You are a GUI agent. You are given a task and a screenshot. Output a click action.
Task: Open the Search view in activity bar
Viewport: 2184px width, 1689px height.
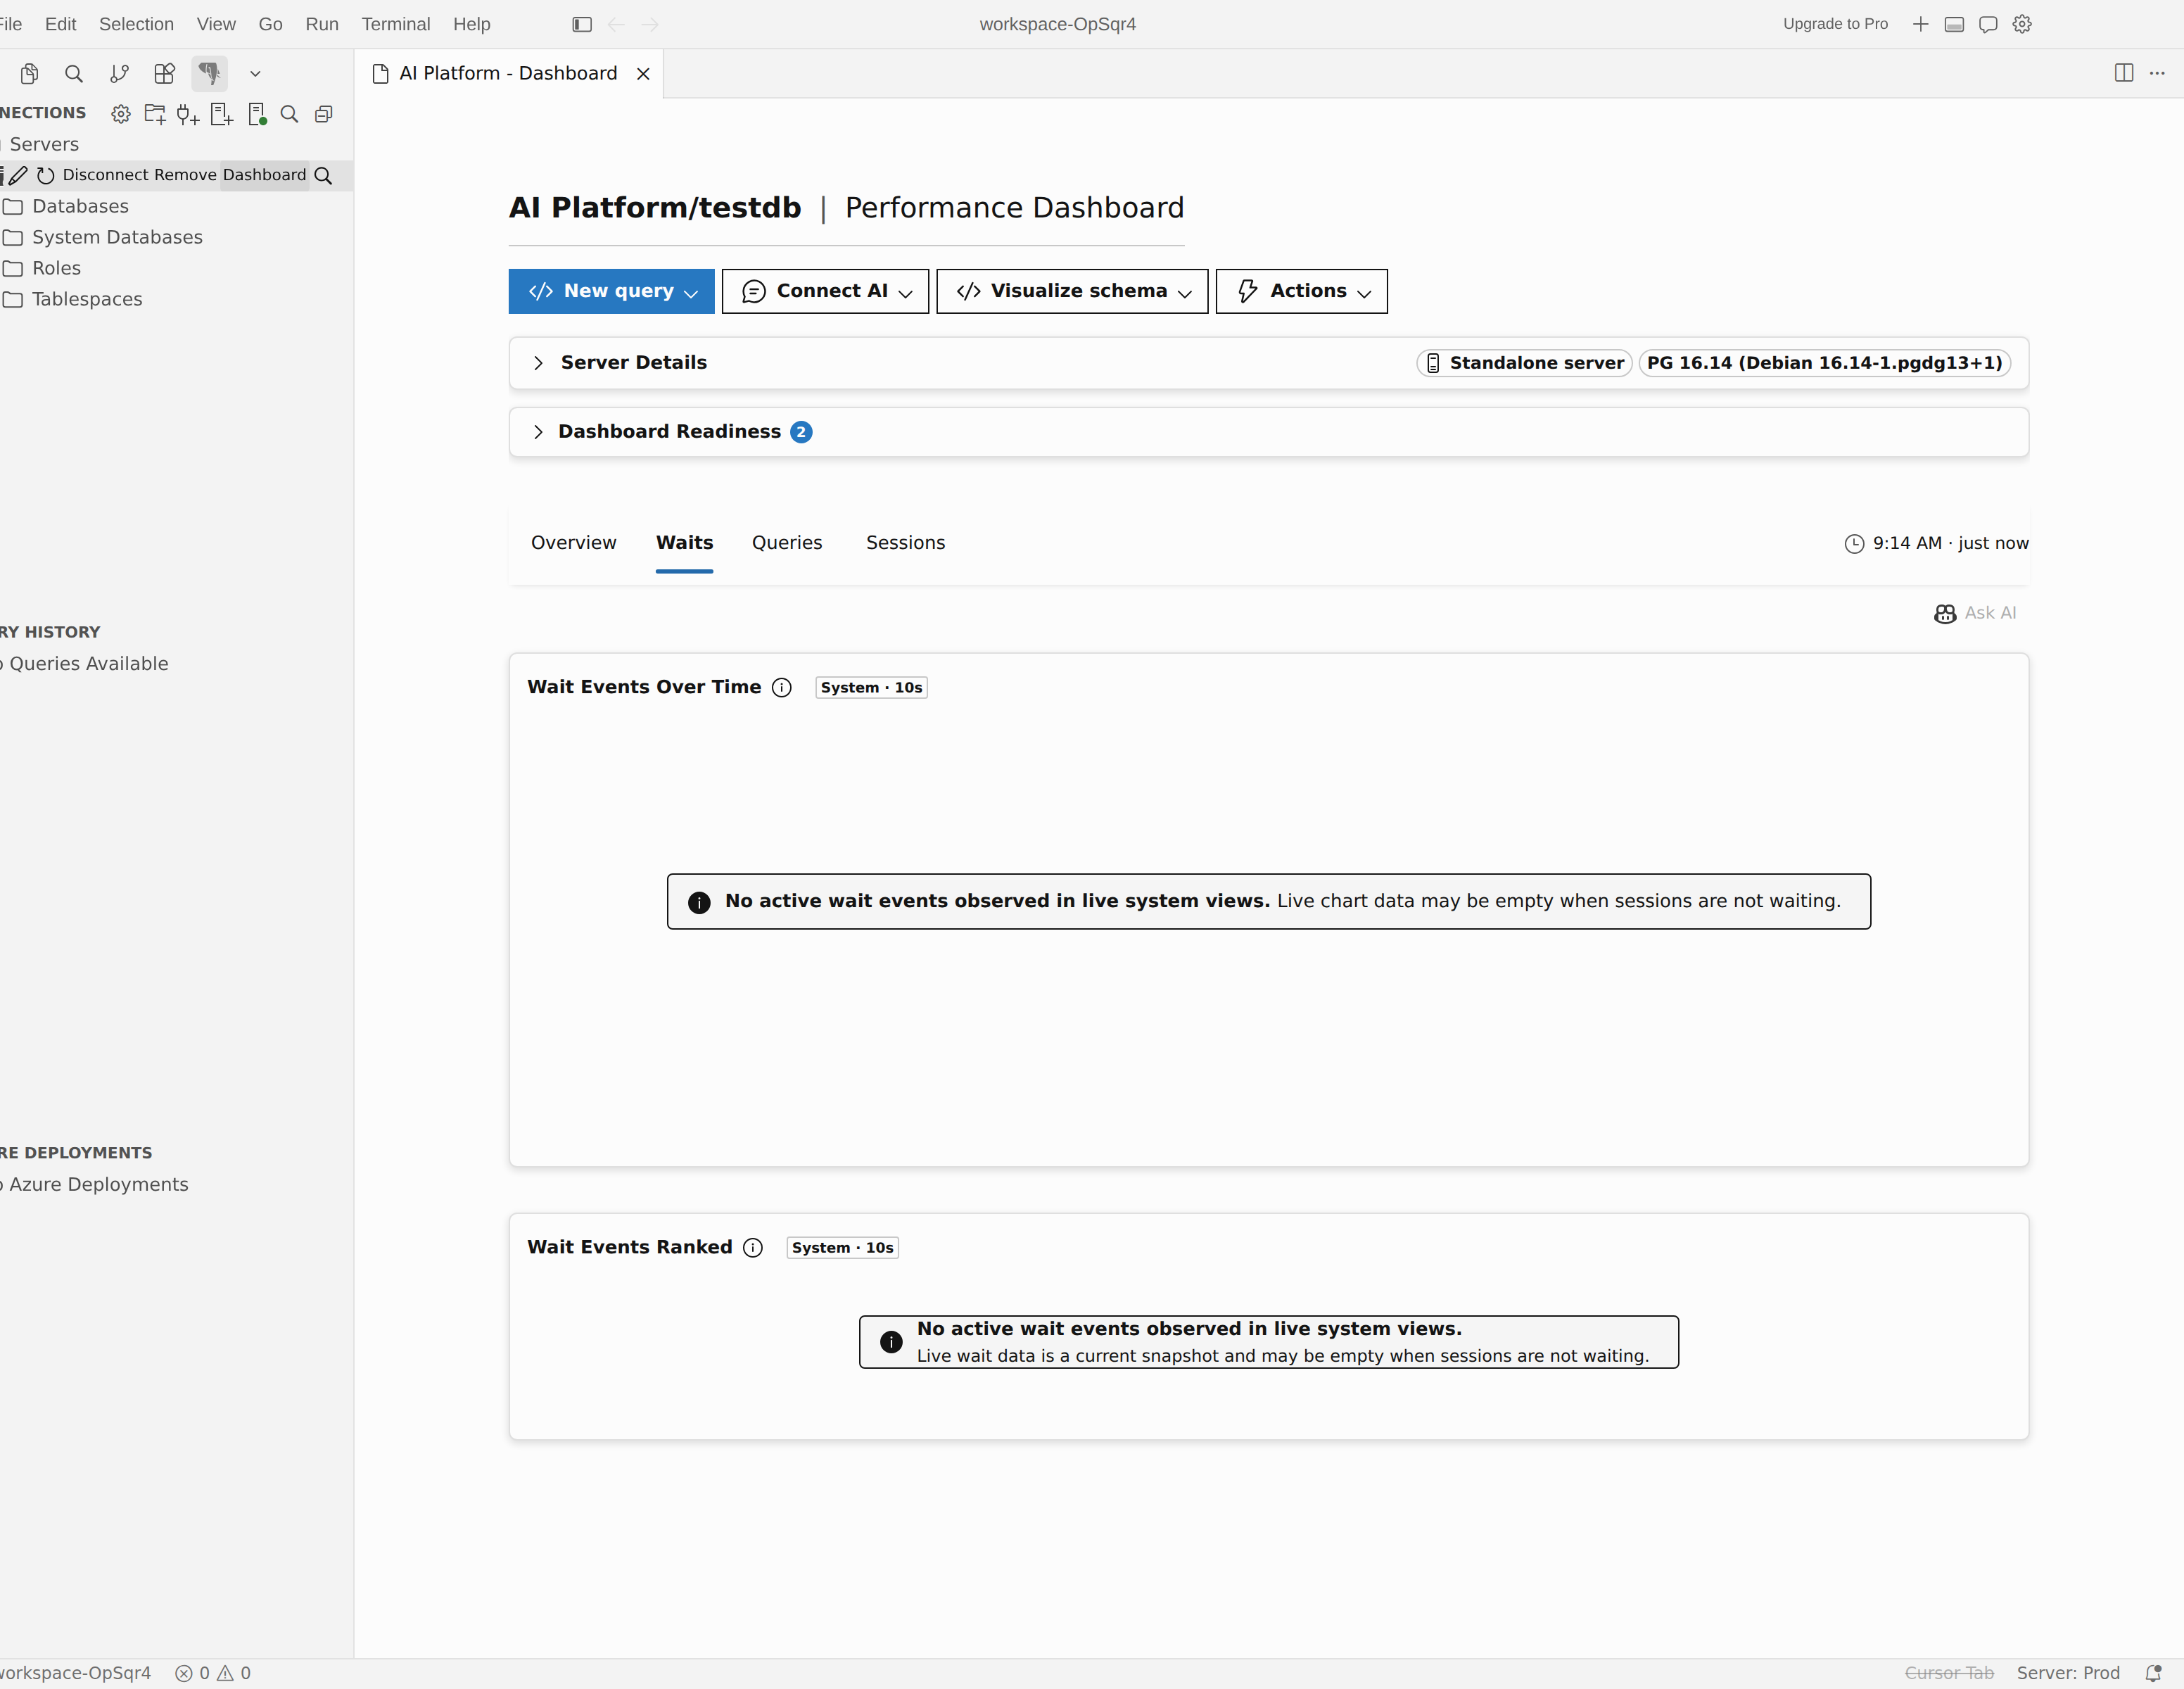[x=74, y=73]
